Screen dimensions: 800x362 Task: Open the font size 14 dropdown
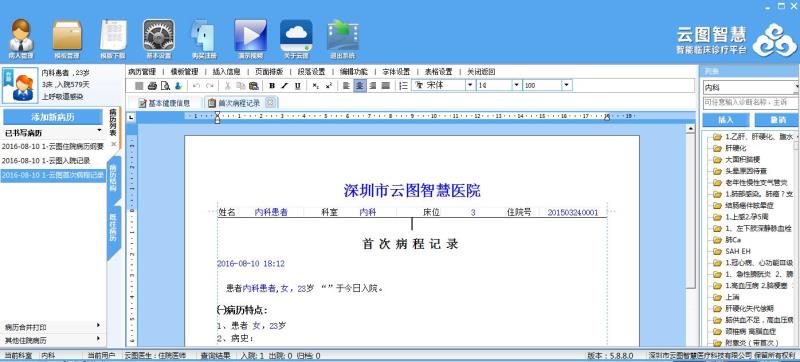tap(516, 86)
